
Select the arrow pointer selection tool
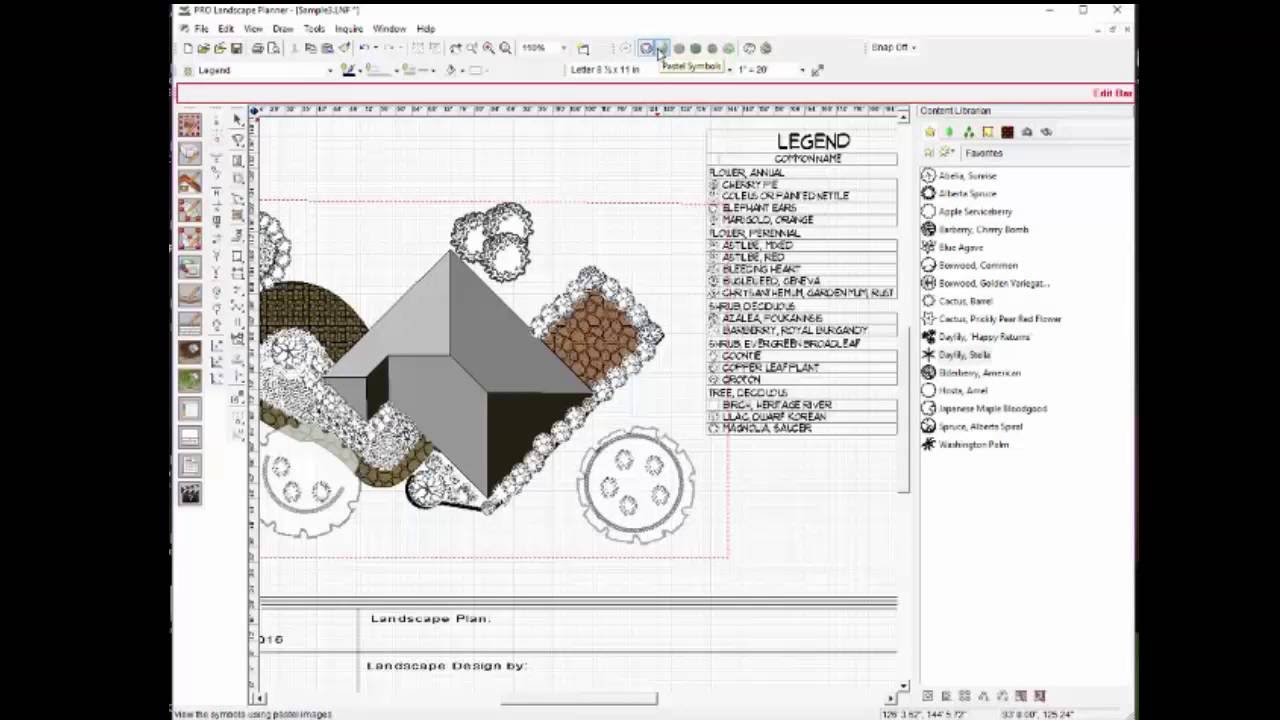[x=237, y=120]
